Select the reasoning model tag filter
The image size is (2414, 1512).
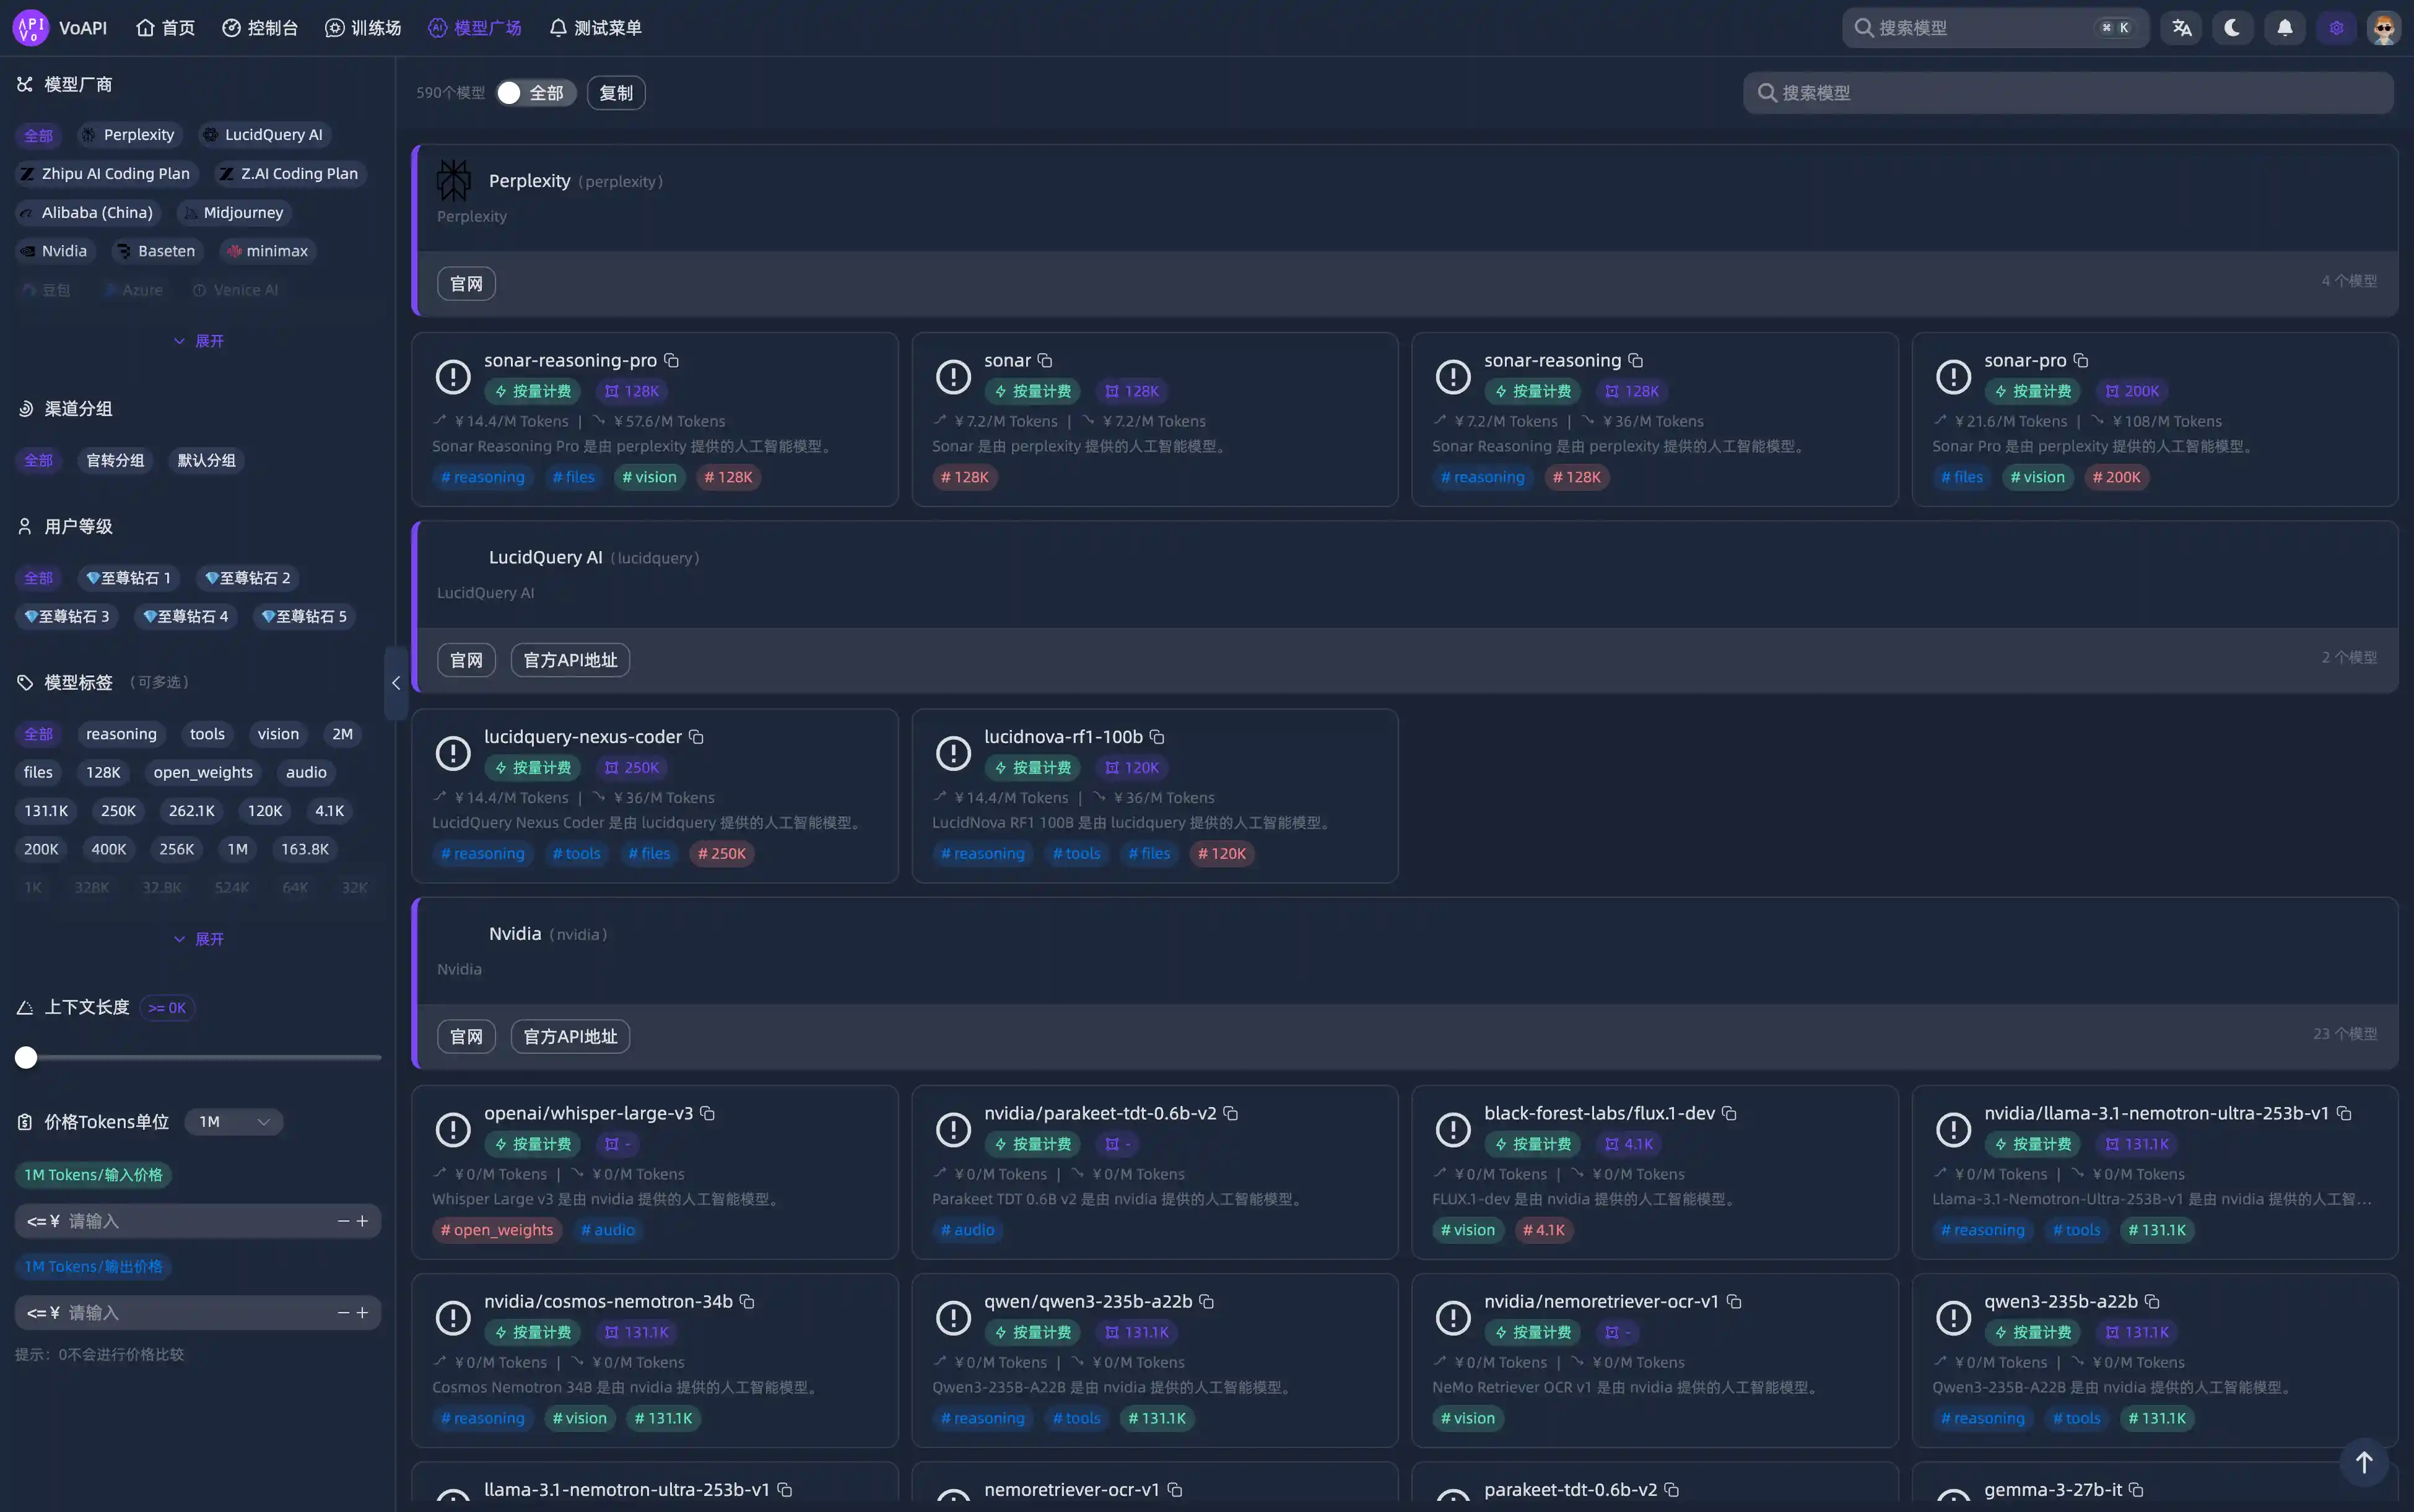(121, 734)
